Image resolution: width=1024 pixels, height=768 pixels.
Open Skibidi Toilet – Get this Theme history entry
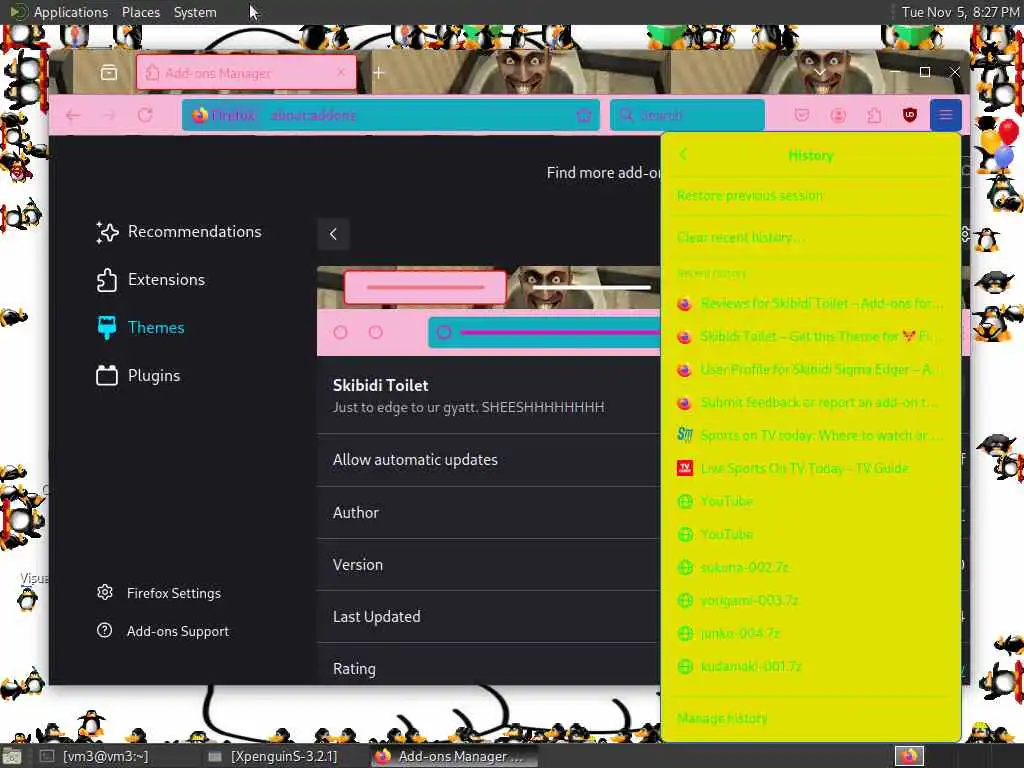pyautogui.click(x=810, y=336)
